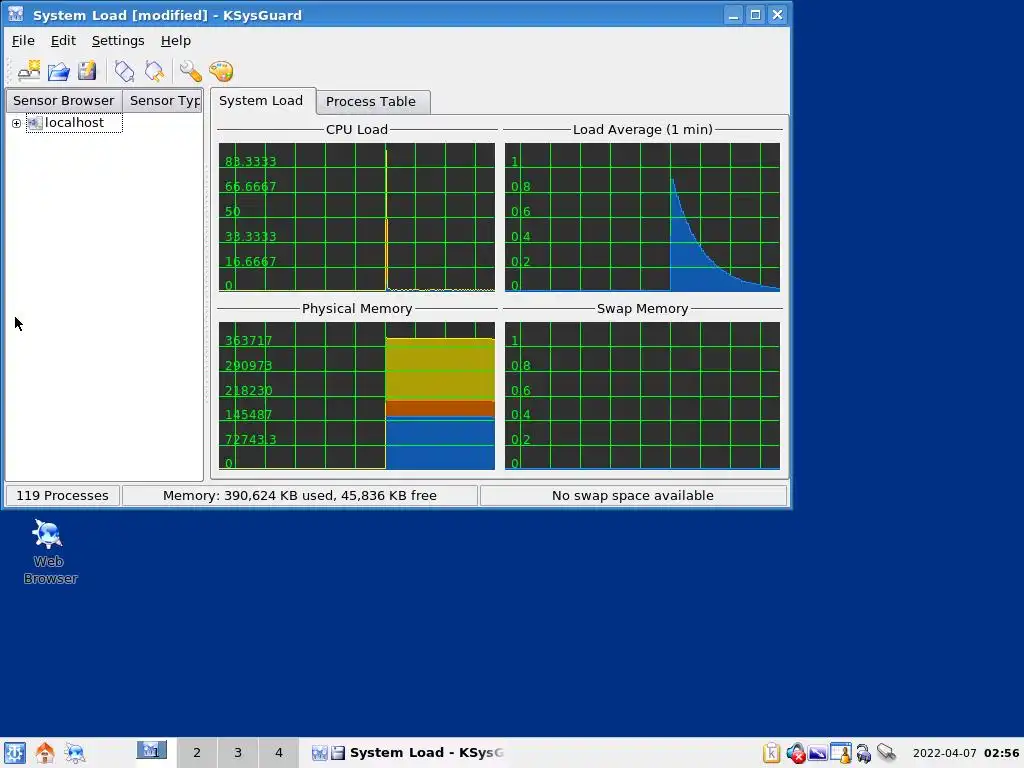Screen dimensions: 1024x768
Task: Open the File menu
Action: [23, 40]
